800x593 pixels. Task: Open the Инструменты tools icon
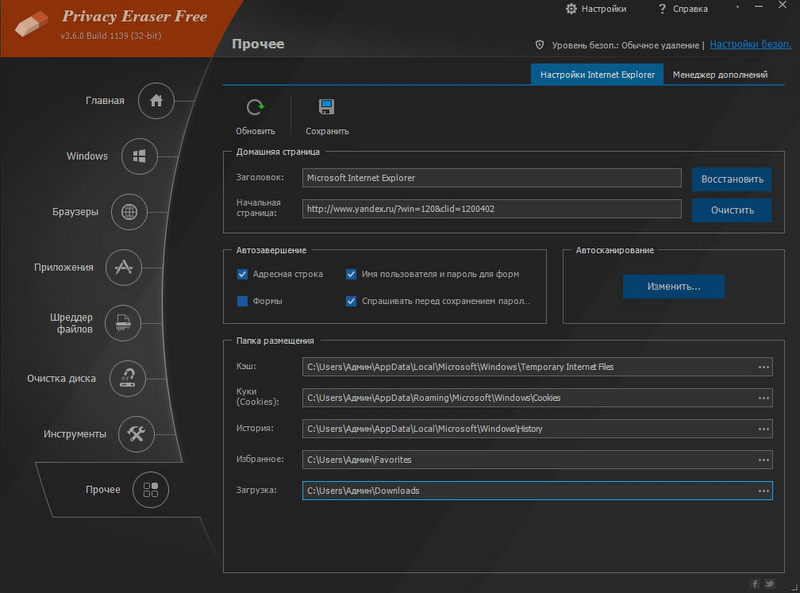(x=136, y=434)
